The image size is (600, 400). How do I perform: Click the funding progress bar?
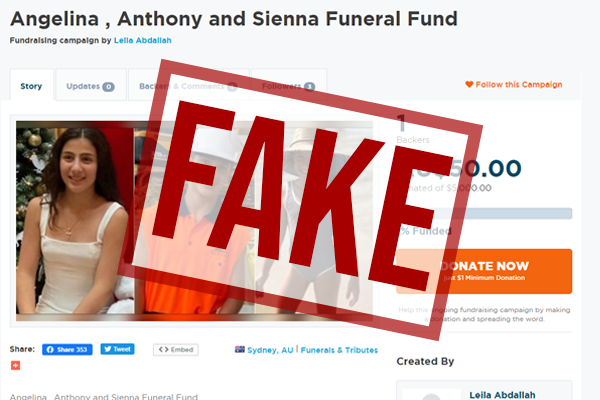(484, 214)
